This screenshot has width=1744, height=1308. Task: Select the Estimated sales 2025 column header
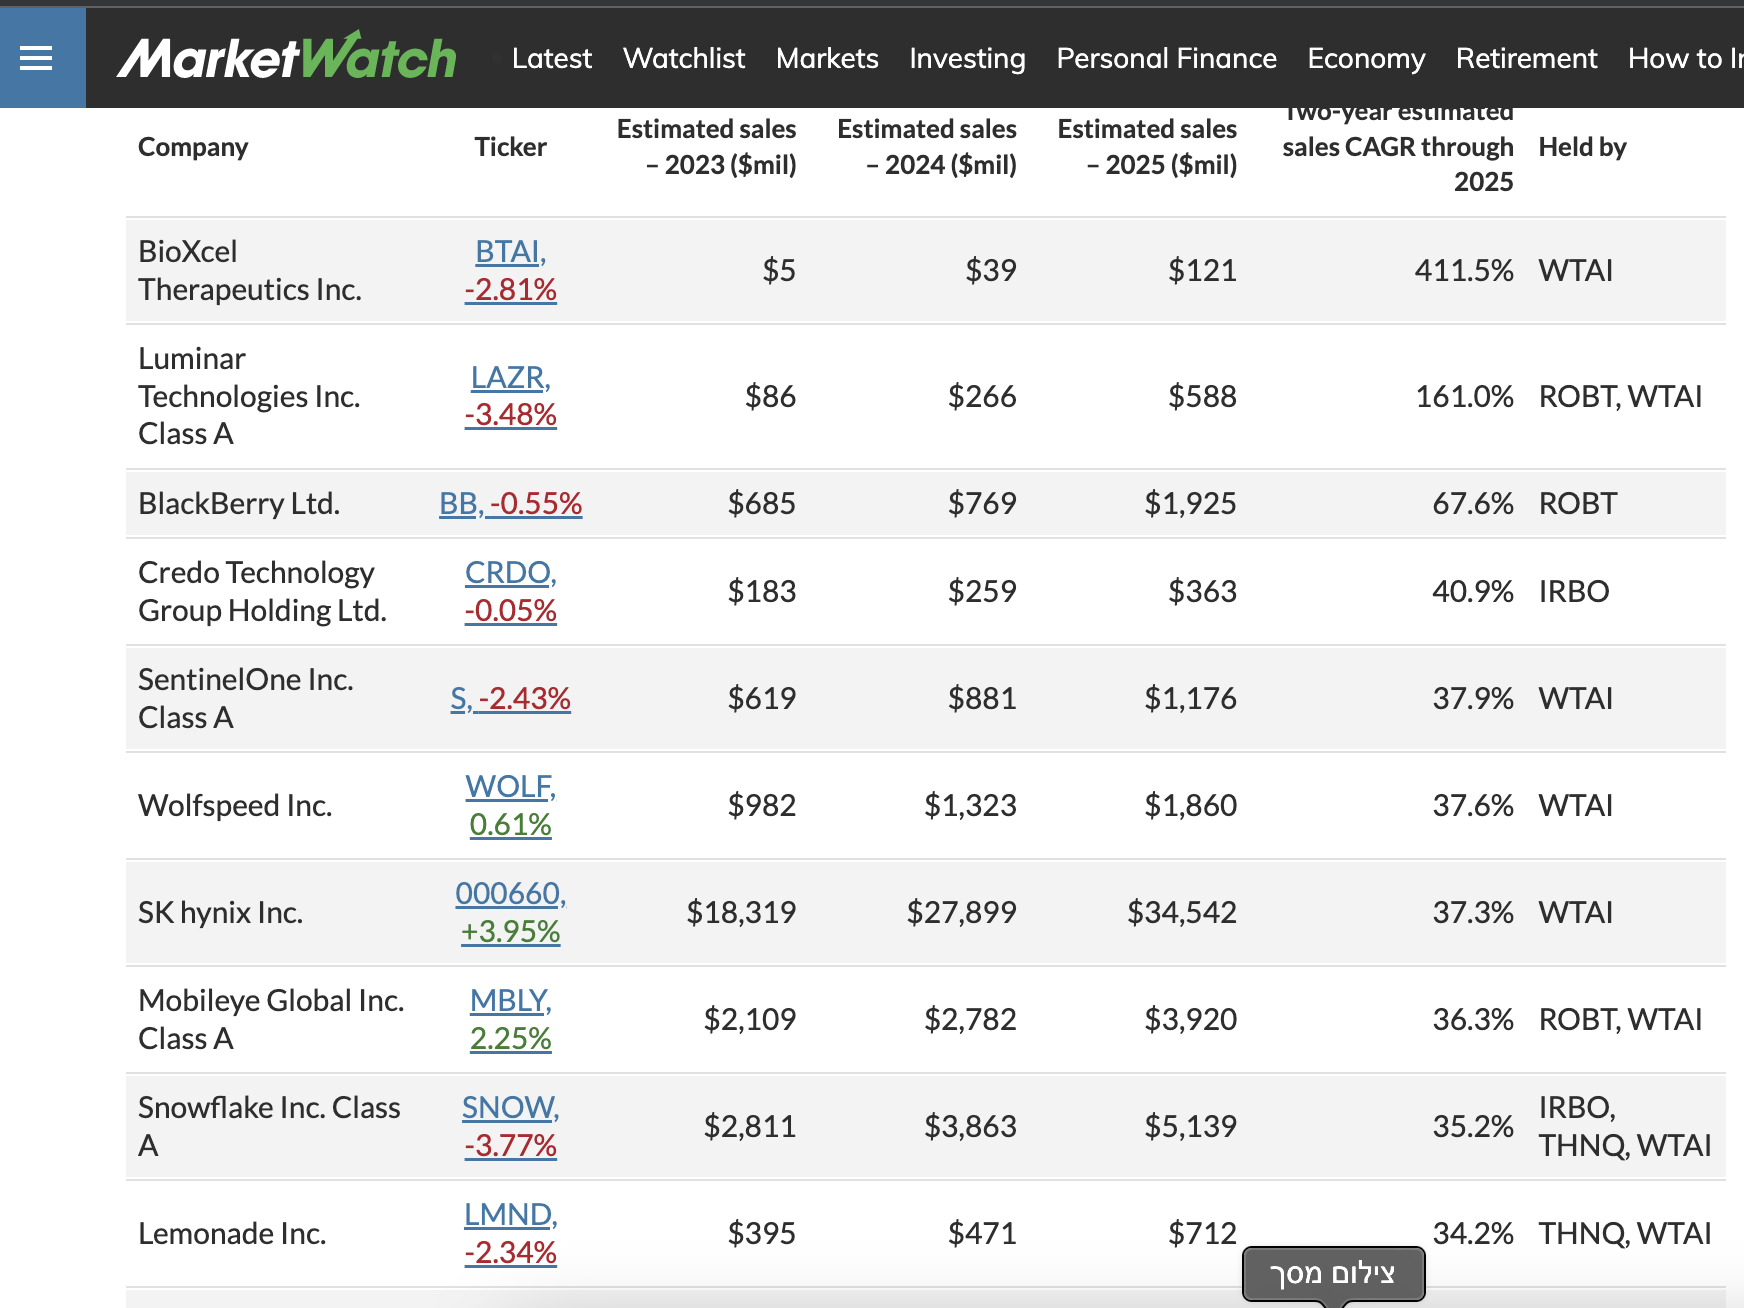pyautogui.click(x=1147, y=147)
